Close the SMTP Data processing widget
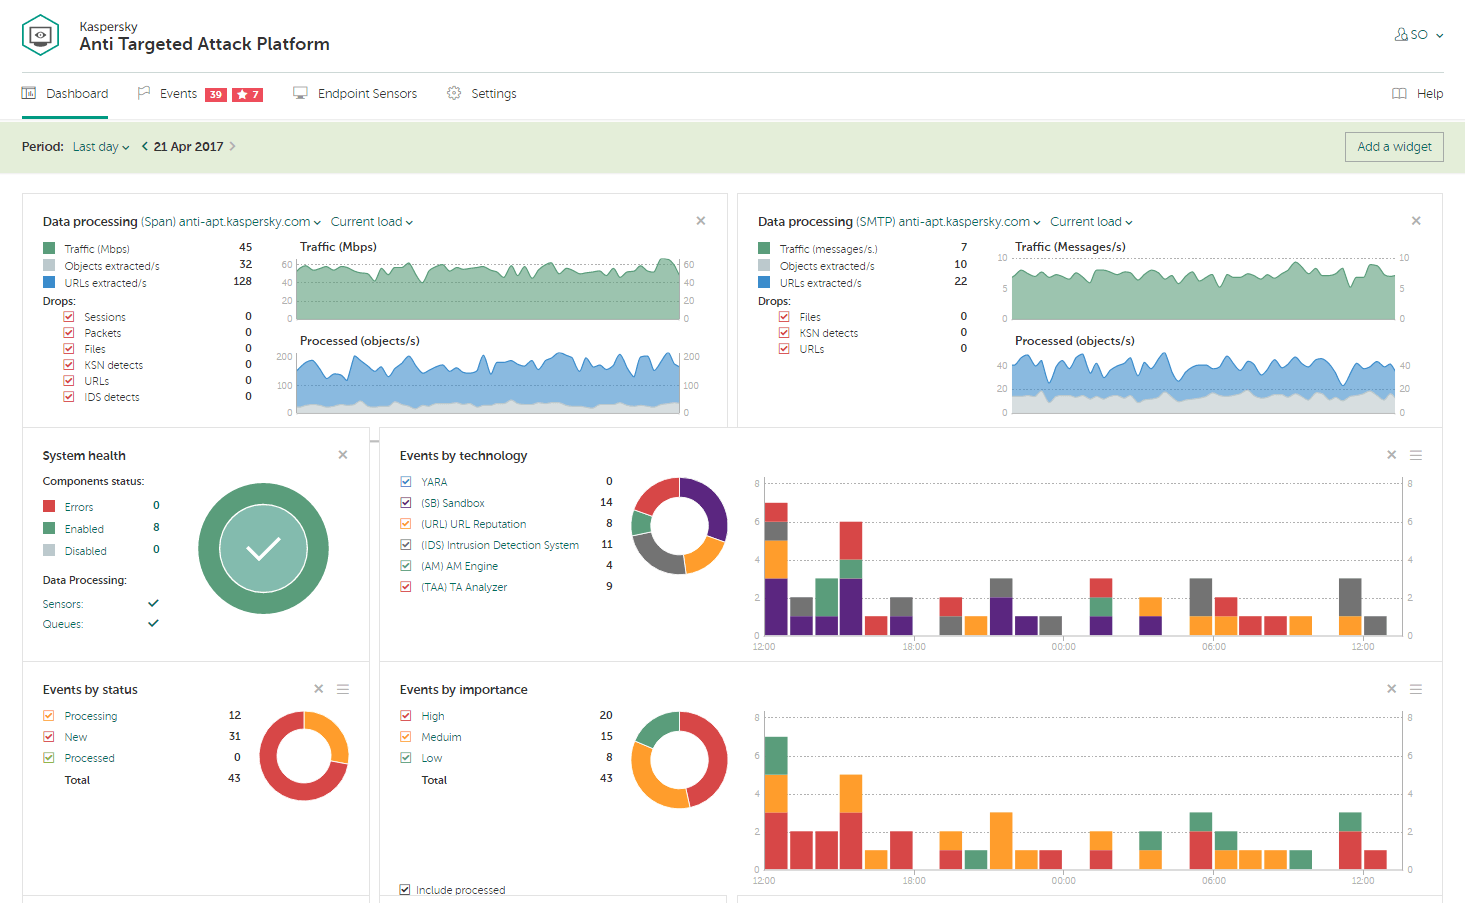This screenshot has width=1465, height=903. tap(1416, 221)
